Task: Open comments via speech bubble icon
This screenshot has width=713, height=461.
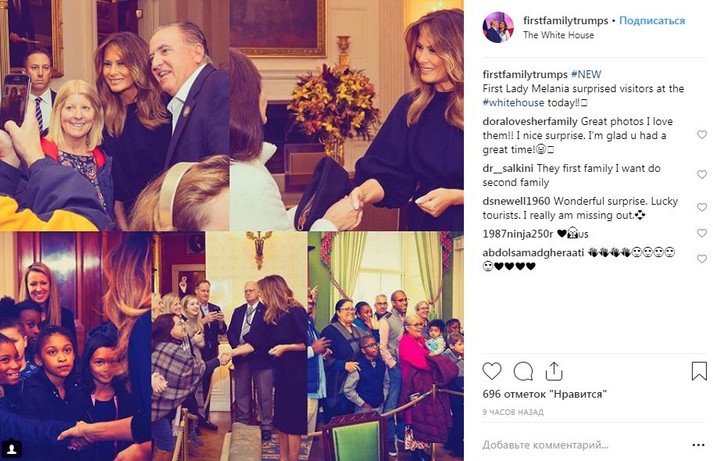Action: (522, 371)
